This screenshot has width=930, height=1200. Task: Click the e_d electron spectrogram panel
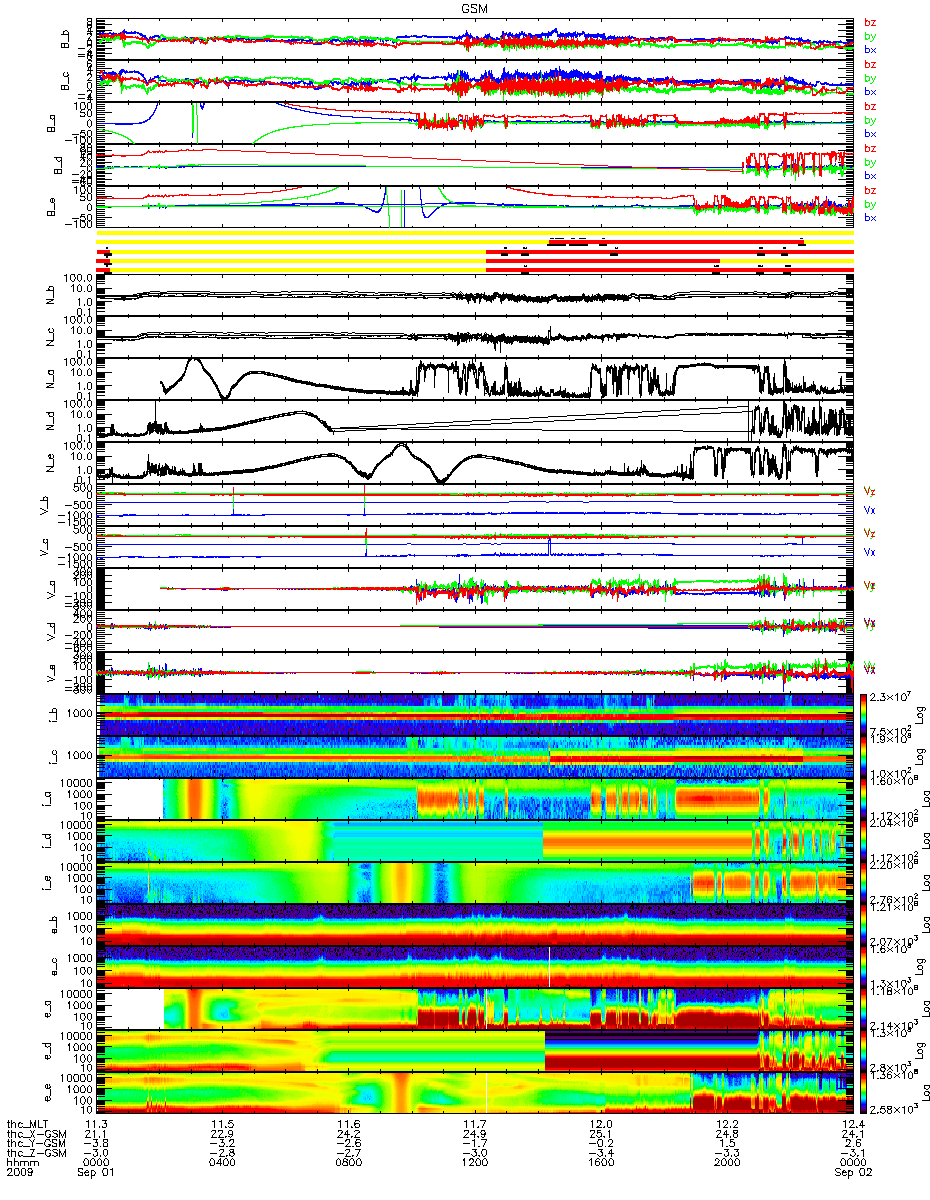click(475, 1052)
